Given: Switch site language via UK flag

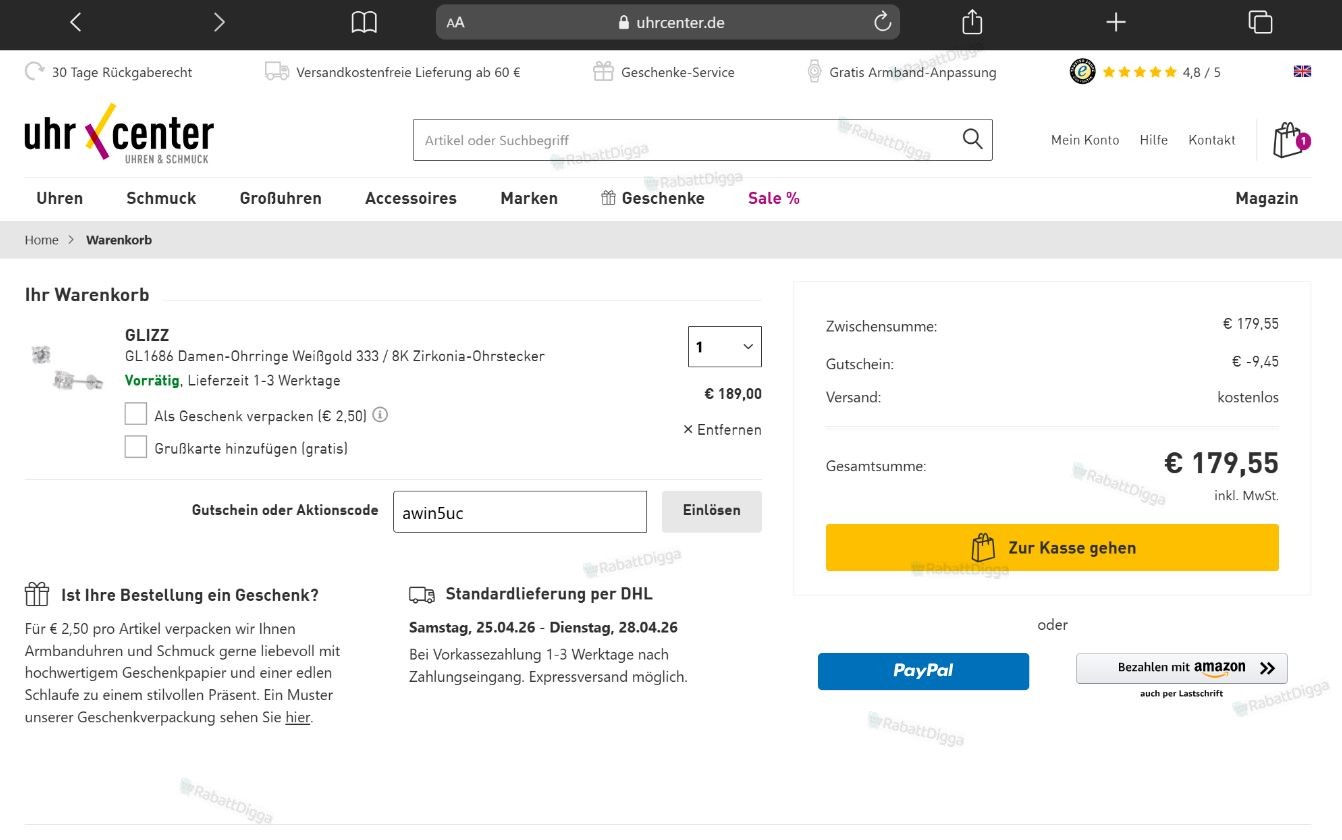Looking at the screenshot, I should pyautogui.click(x=1302, y=71).
